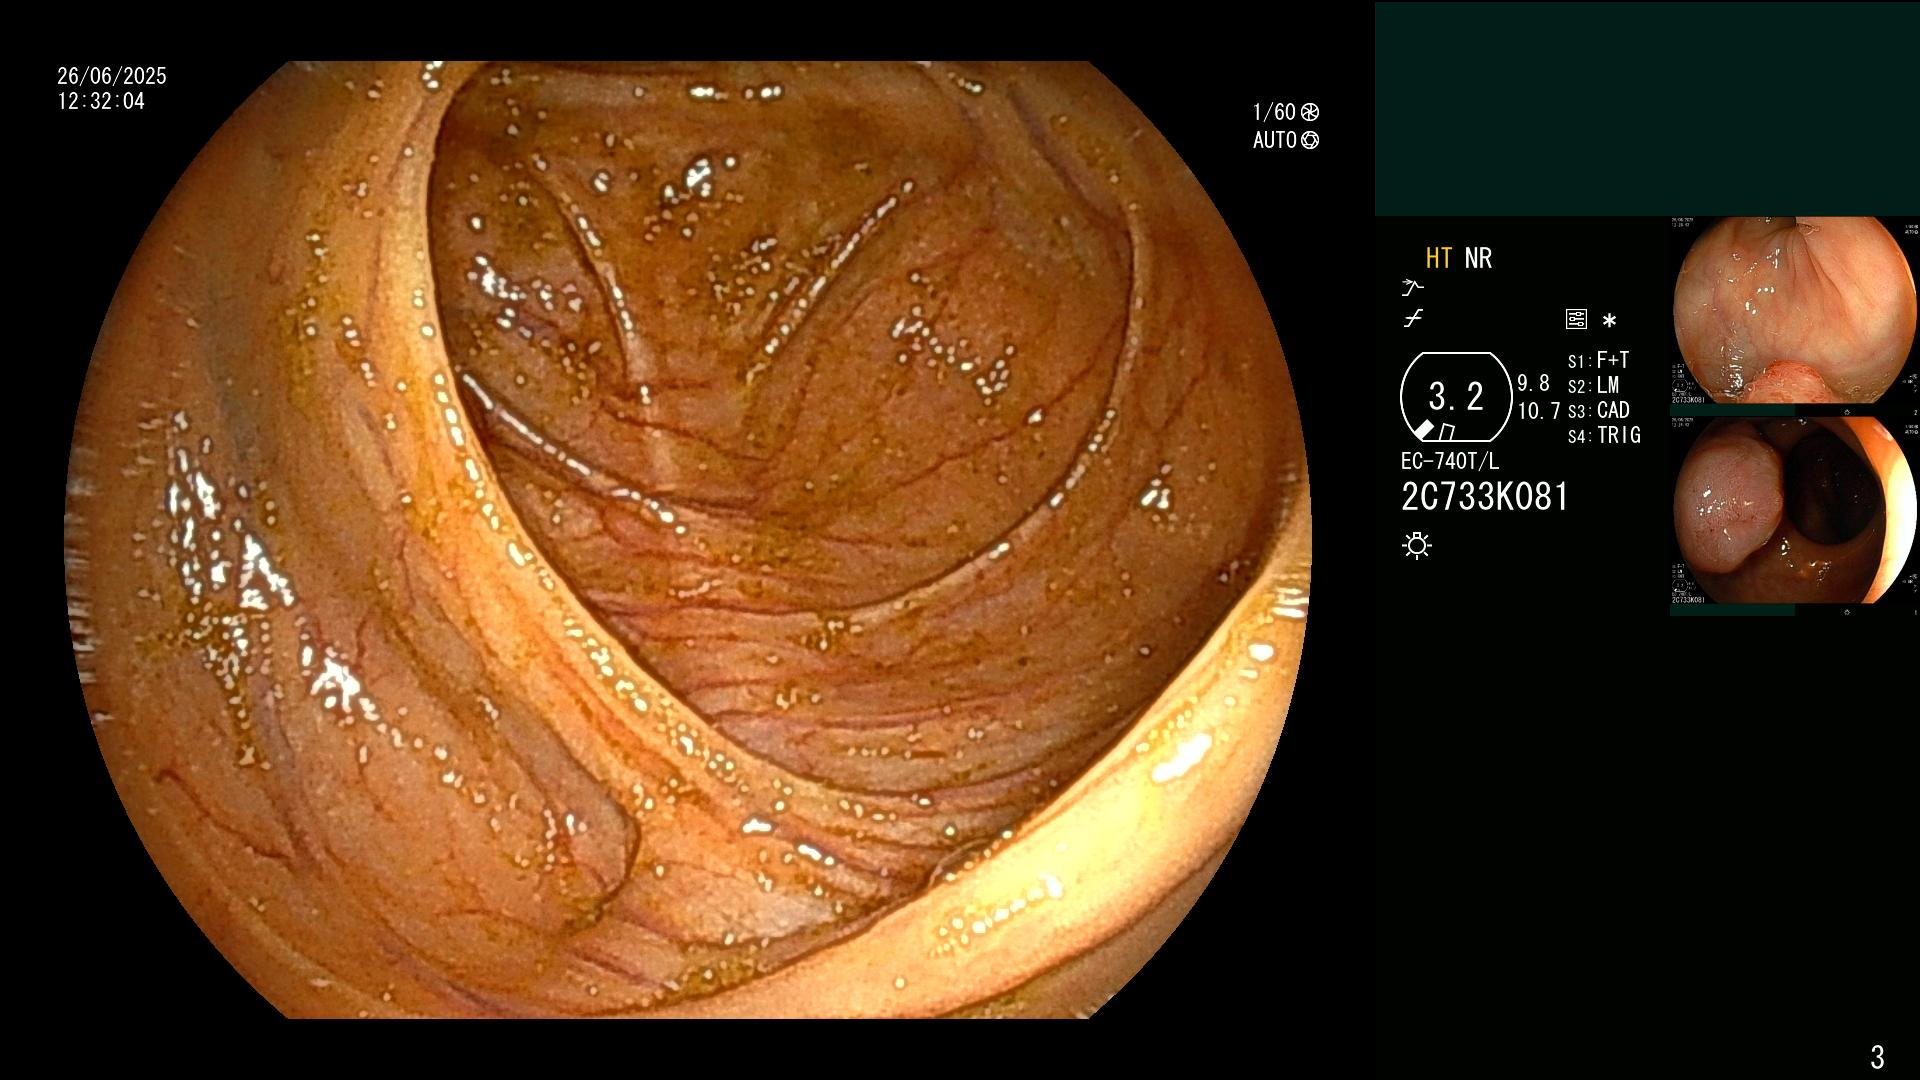
Task: Click the scope tip indicator showing 3.2
Action: pyautogui.click(x=1456, y=397)
